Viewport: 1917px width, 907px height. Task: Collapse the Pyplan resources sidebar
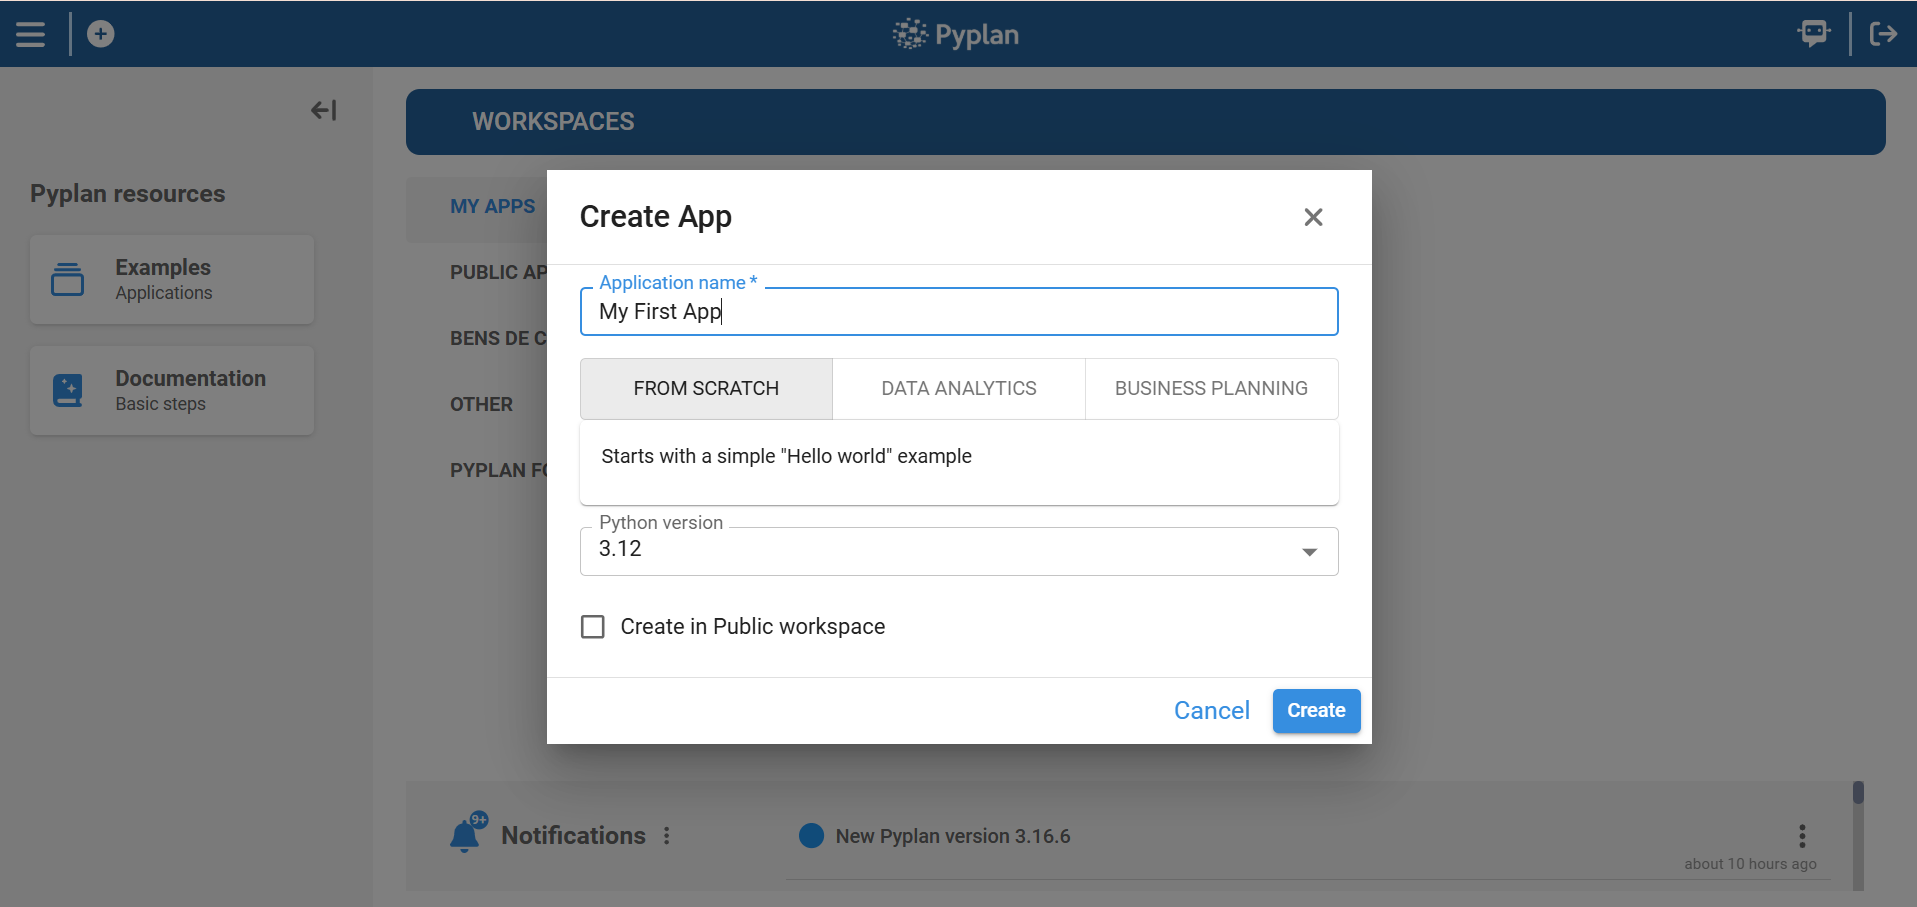[x=322, y=110]
